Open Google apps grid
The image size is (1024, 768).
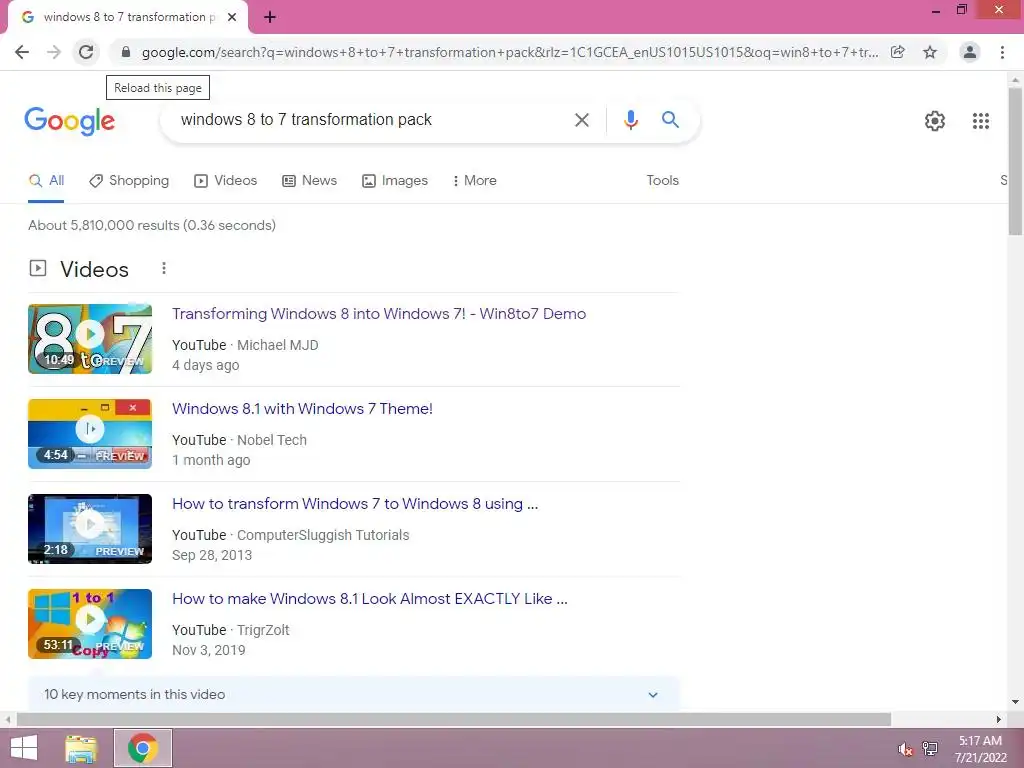980,121
